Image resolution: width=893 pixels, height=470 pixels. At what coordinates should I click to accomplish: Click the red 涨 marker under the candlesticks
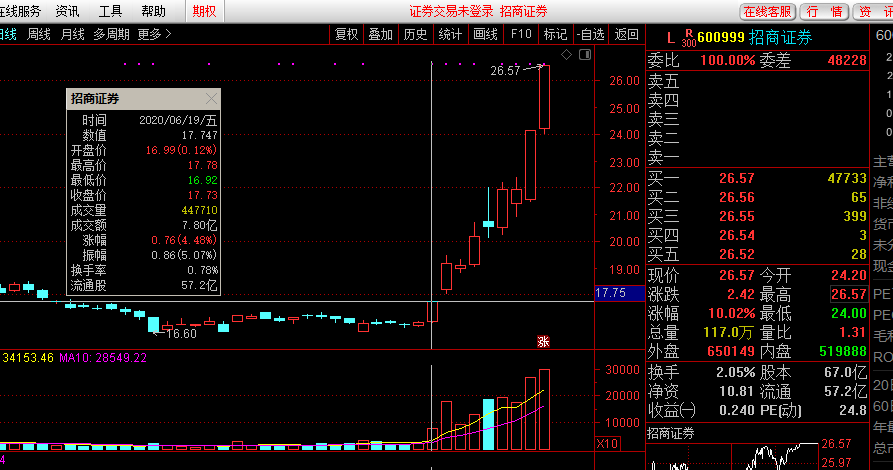point(544,340)
